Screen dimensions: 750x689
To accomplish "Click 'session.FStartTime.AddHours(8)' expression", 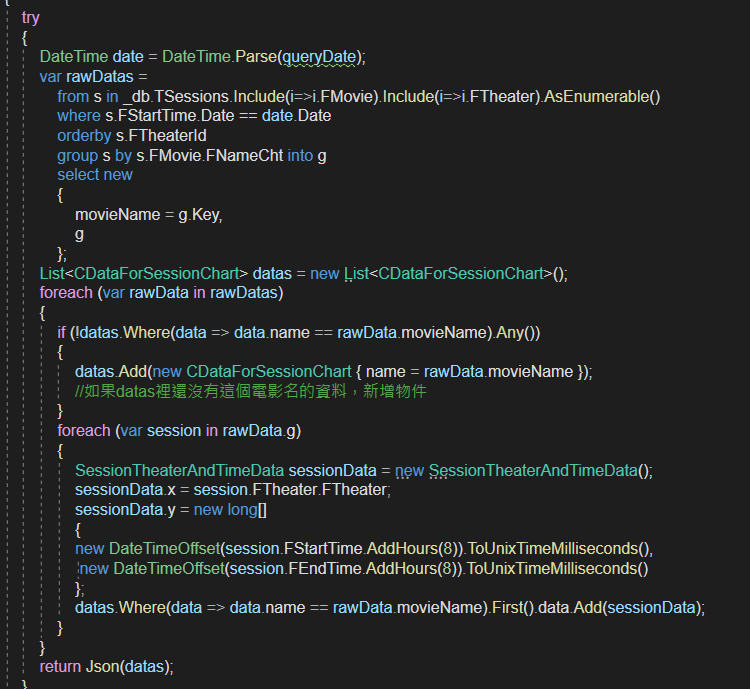I will point(339,549).
